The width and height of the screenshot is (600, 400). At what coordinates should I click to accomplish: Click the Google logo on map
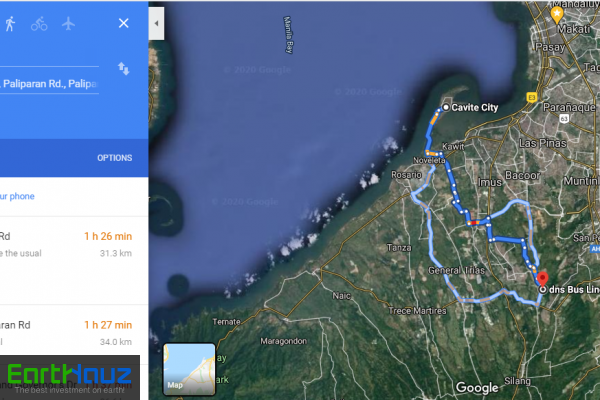[x=477, y=387]
